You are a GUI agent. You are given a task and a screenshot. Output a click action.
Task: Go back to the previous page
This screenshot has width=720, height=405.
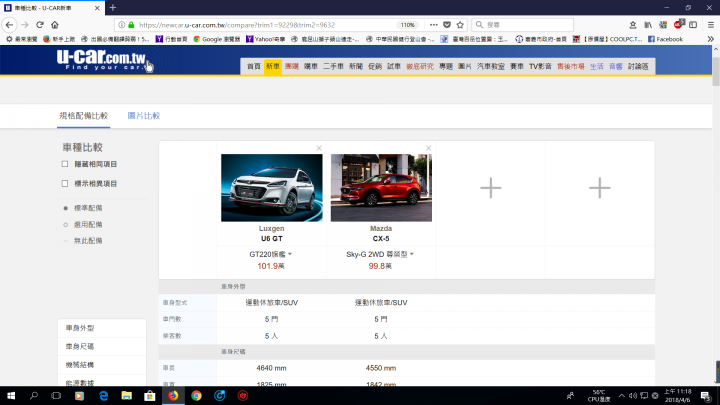click(9, 25)
